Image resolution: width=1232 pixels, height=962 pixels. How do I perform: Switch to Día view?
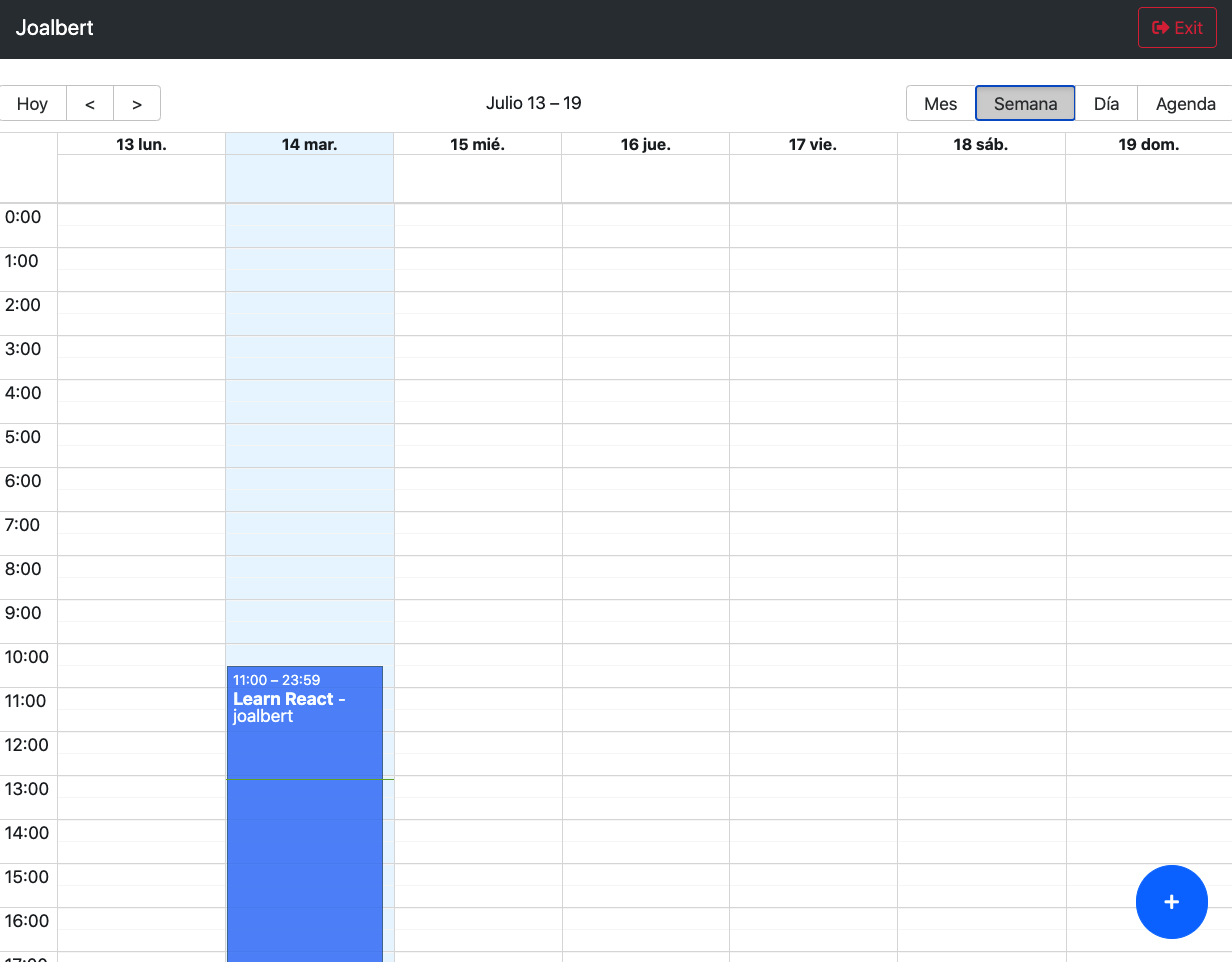click(x=1106, y=103)
